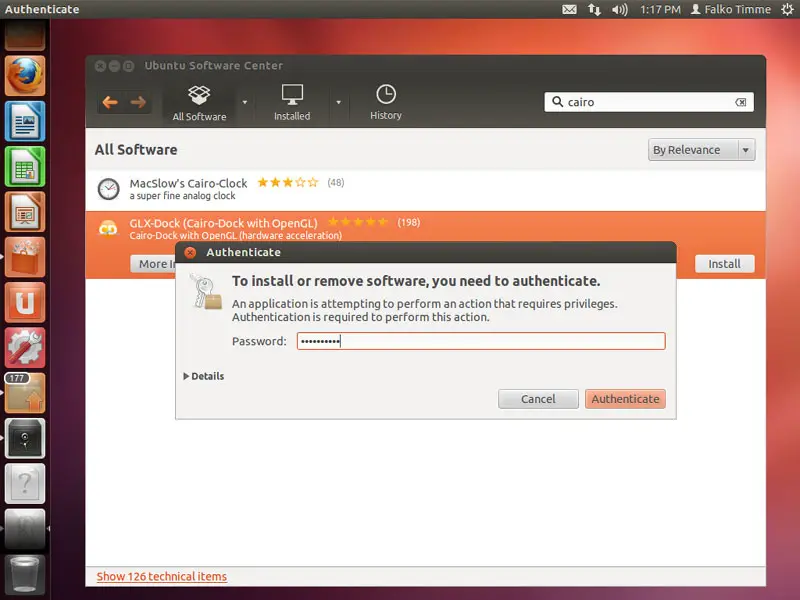The height and width of the screenshot is (600, 800).
Task: Click the question mark launcher icon
Action: click(x=25, y=484)
